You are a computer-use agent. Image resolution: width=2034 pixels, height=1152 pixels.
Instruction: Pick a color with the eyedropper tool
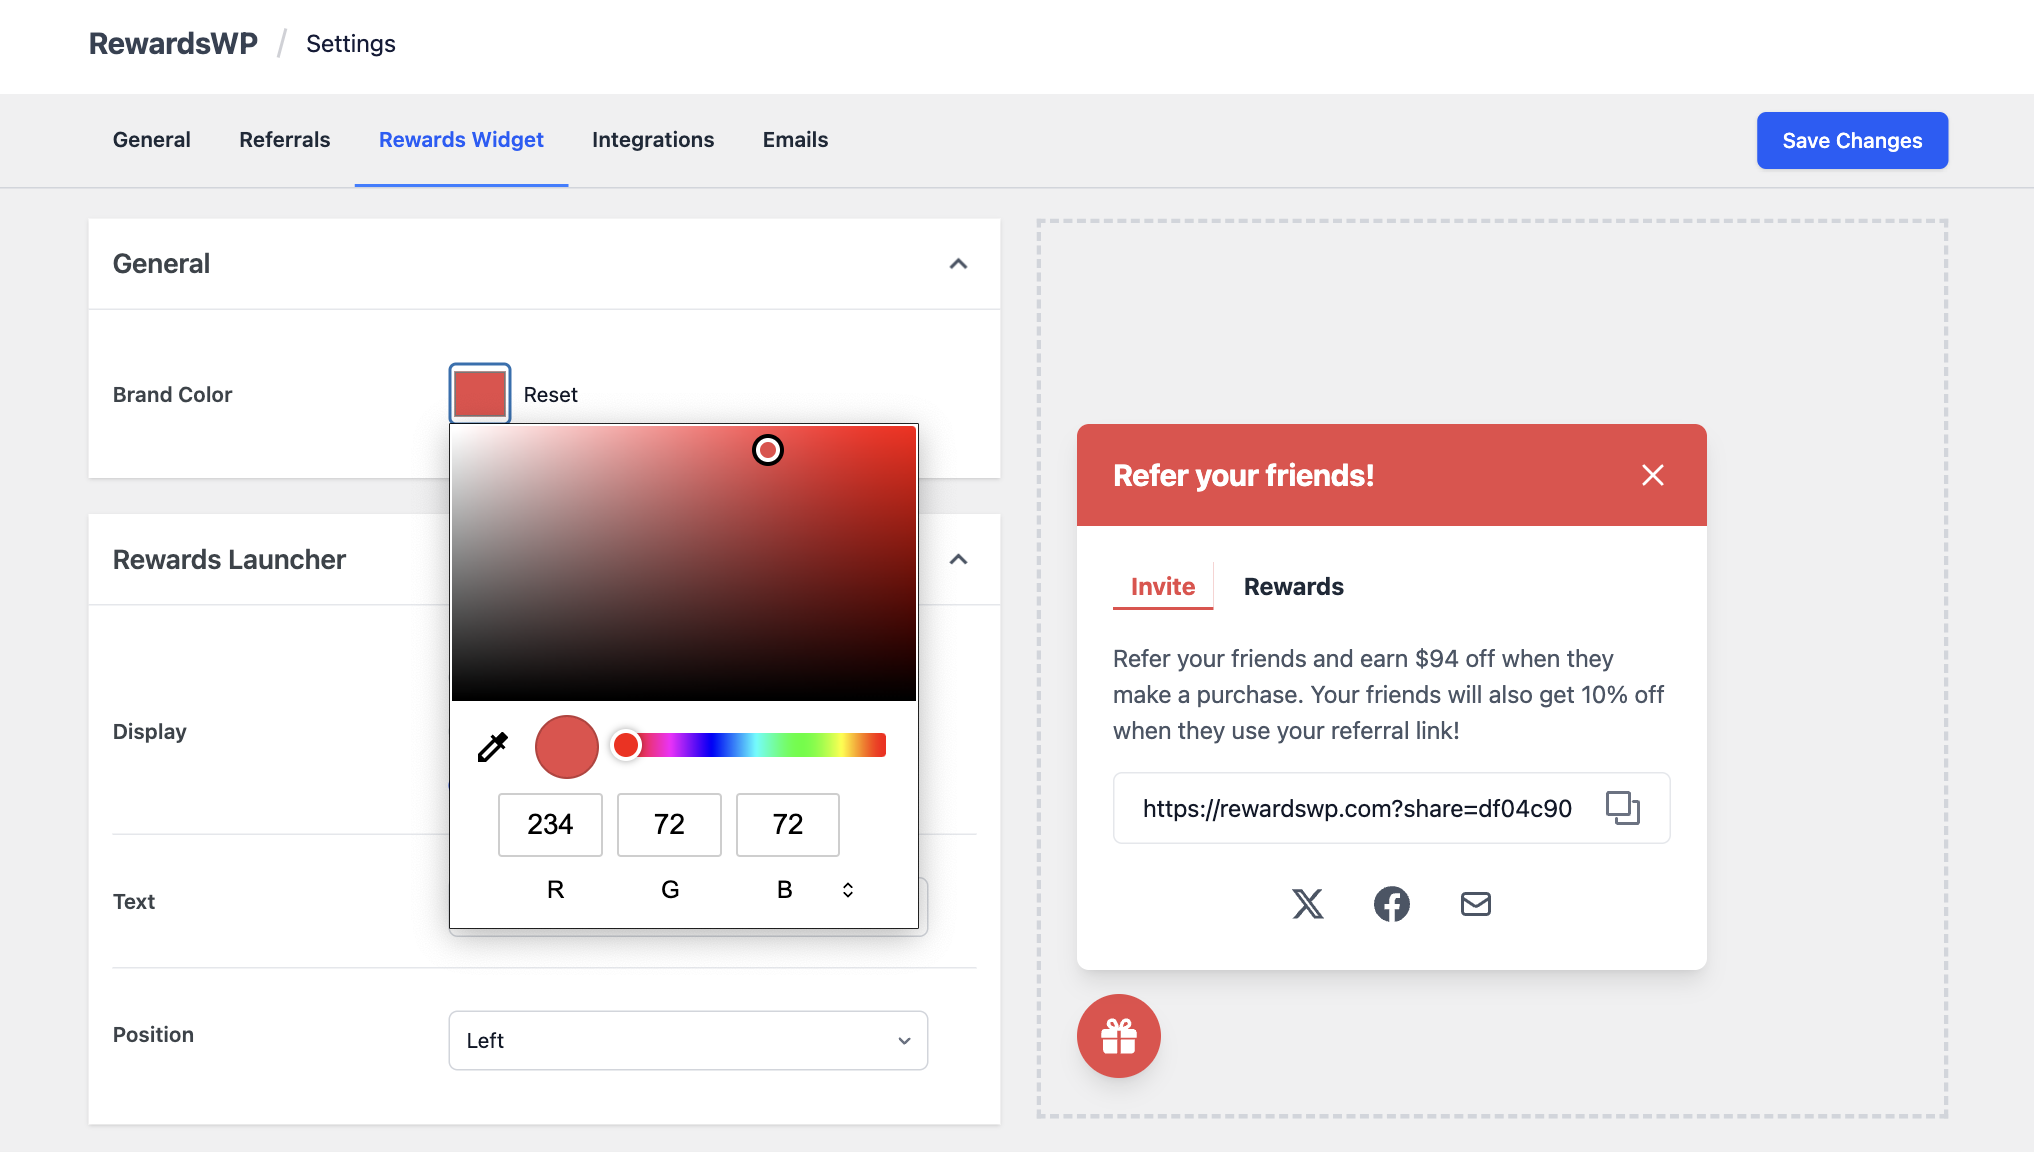(492, 747)
